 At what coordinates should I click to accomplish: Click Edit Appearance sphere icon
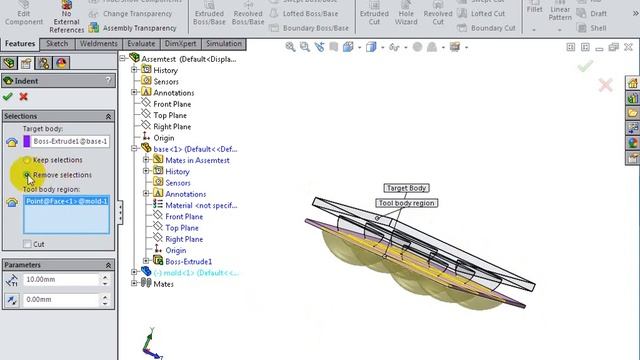click(x=417, y=47)
